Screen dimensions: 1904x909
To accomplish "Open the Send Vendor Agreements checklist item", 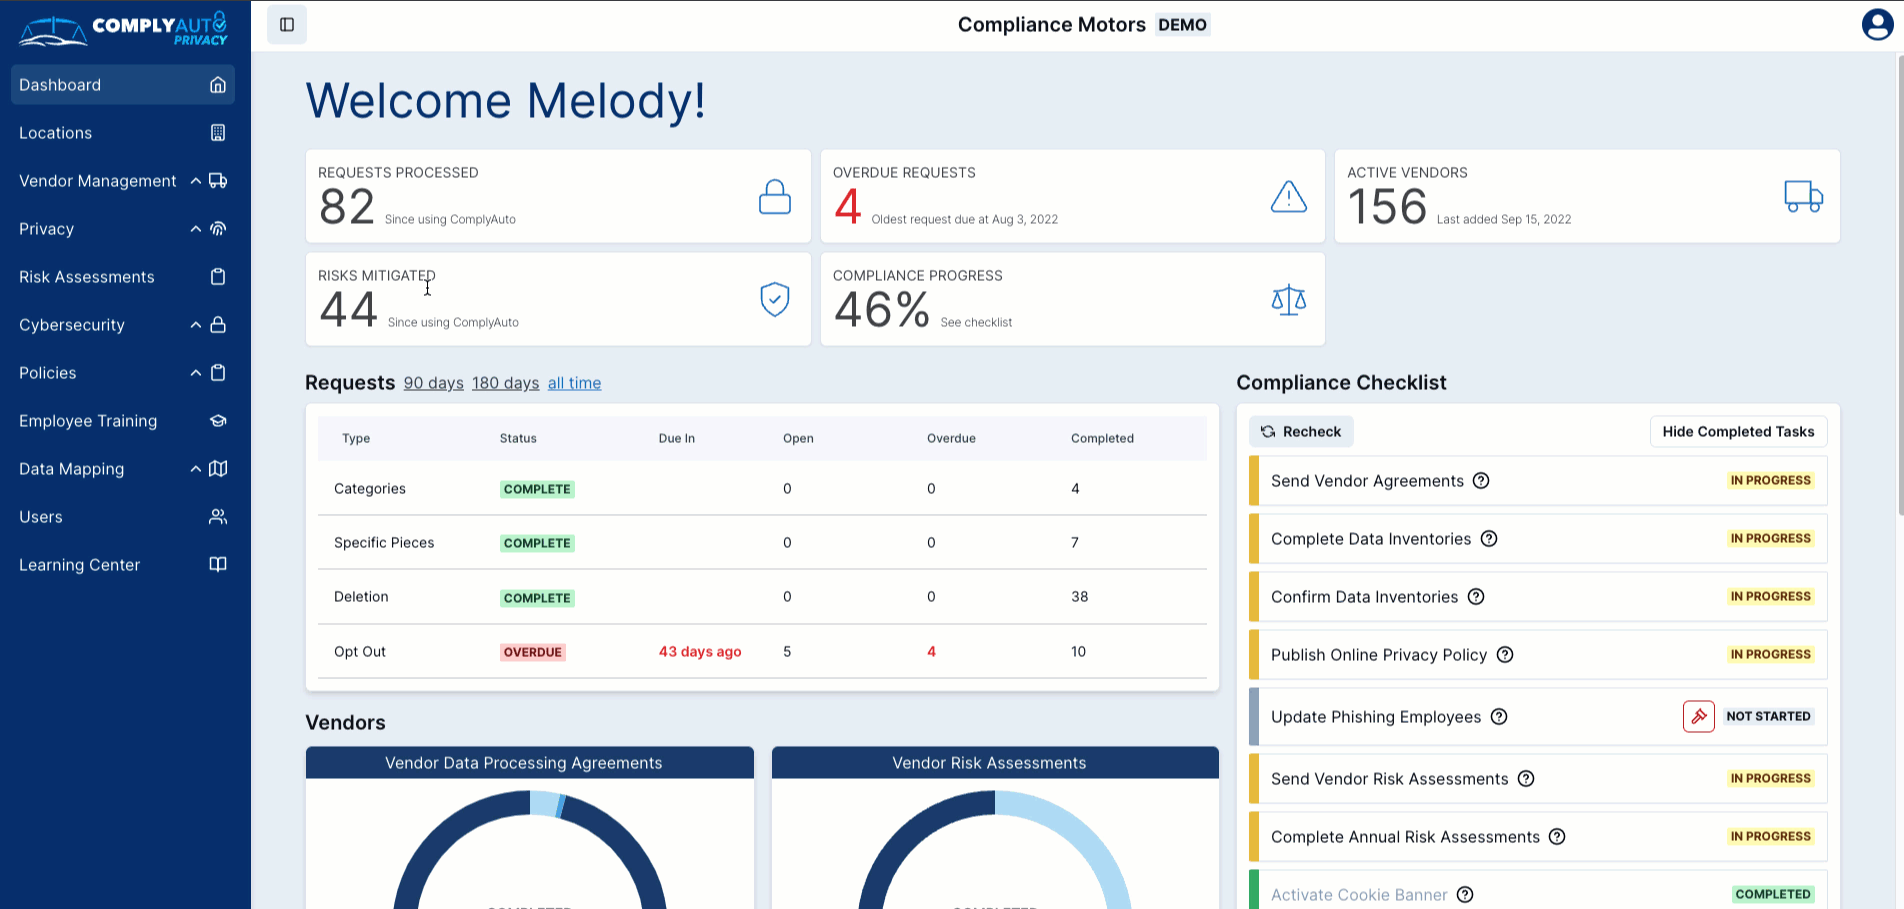I will (1538, 481).
